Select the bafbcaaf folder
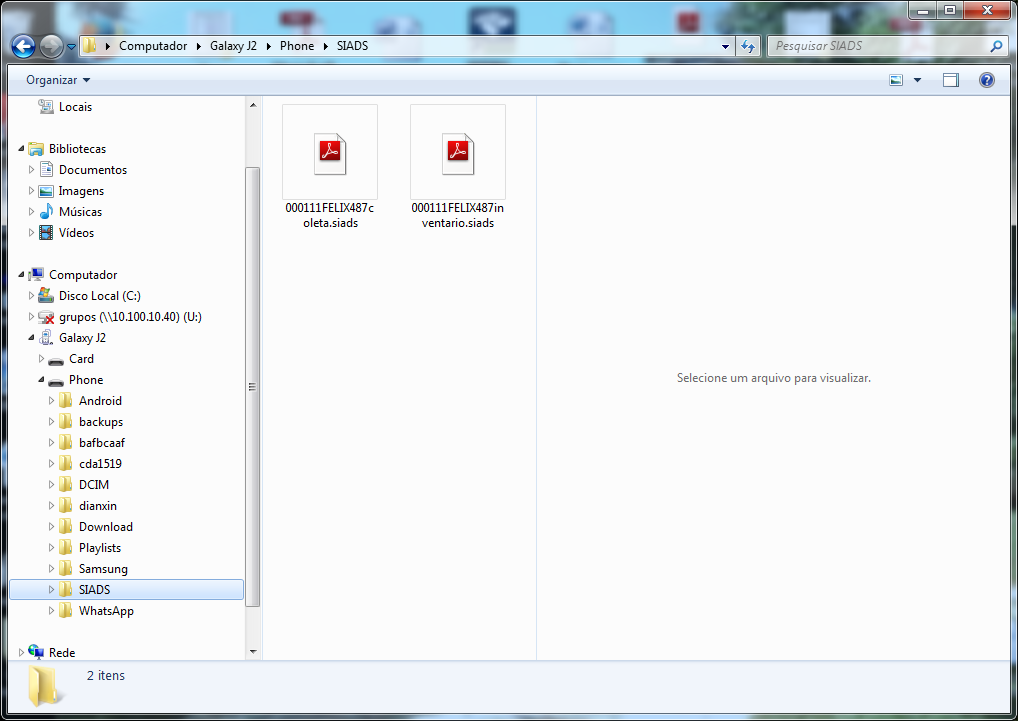This screenshot has width=1024, height=721. click(x=101, y=442)
